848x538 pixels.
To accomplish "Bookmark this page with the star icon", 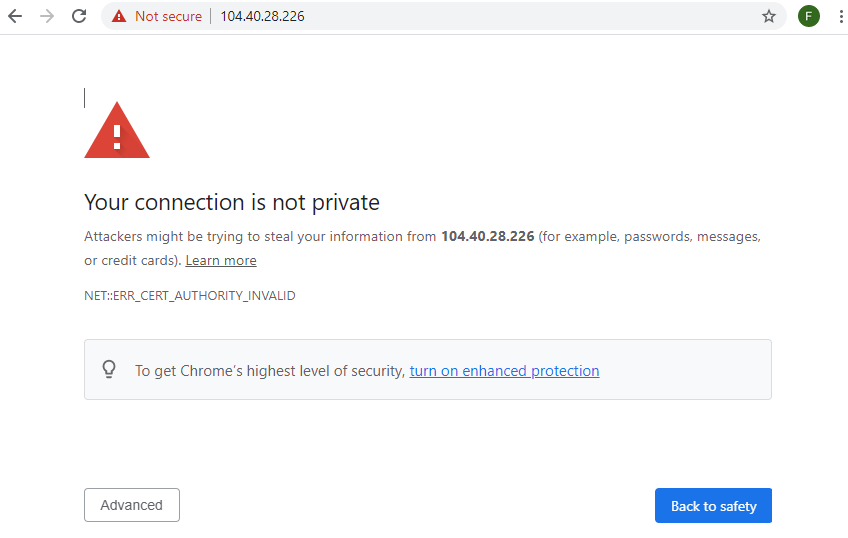I will (x=768, y=16).
